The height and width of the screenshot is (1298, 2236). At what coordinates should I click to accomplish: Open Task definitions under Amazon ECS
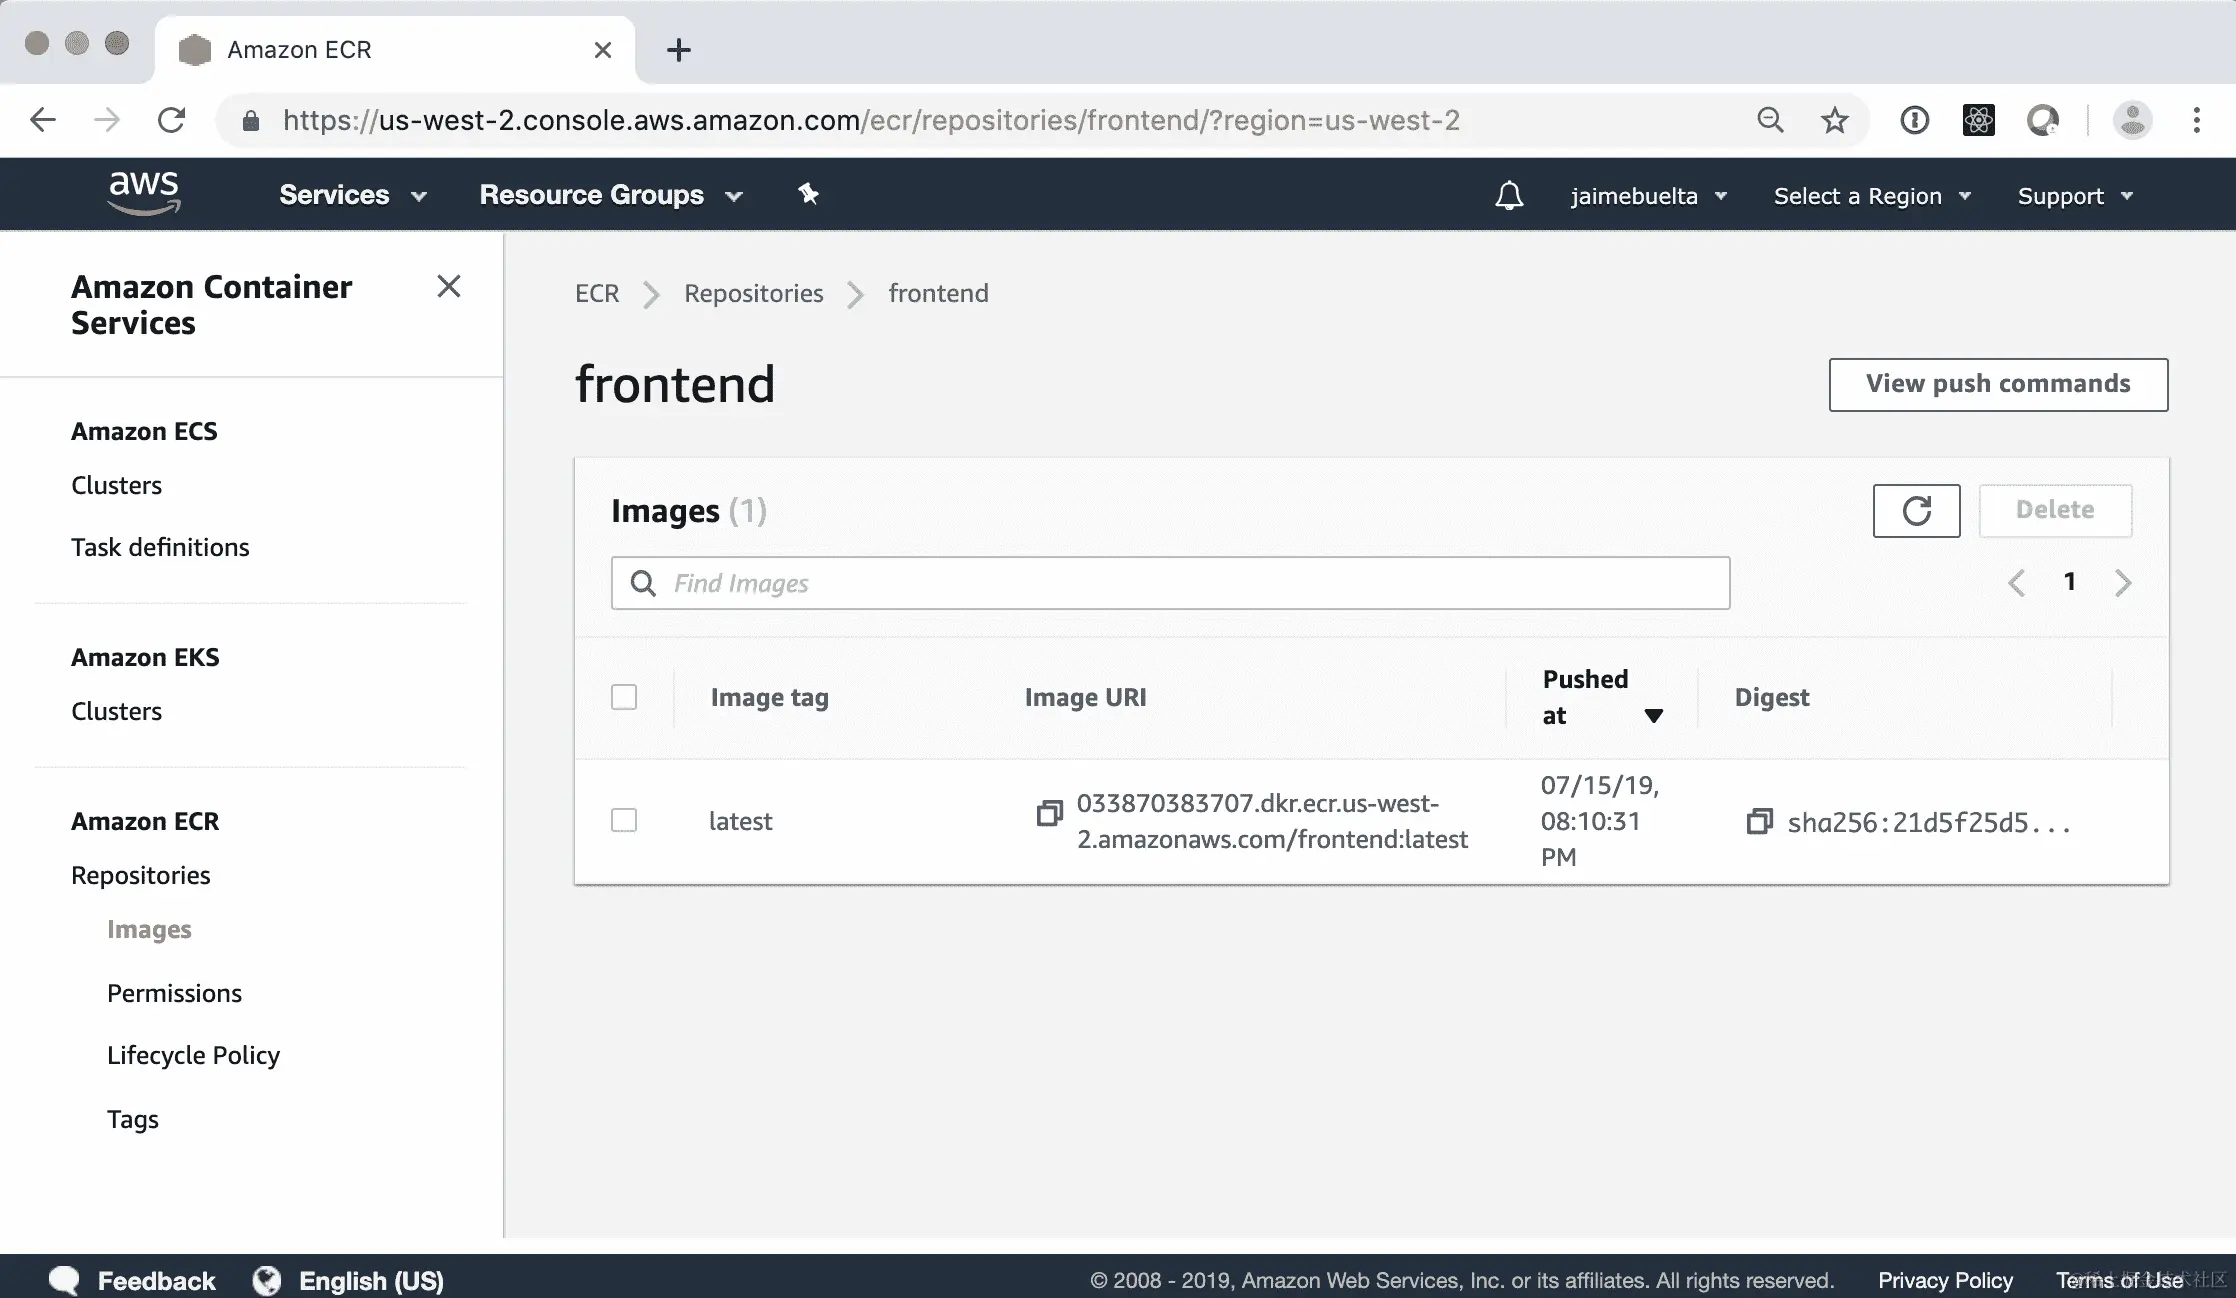pyautogui.click(x=160, y=548)
